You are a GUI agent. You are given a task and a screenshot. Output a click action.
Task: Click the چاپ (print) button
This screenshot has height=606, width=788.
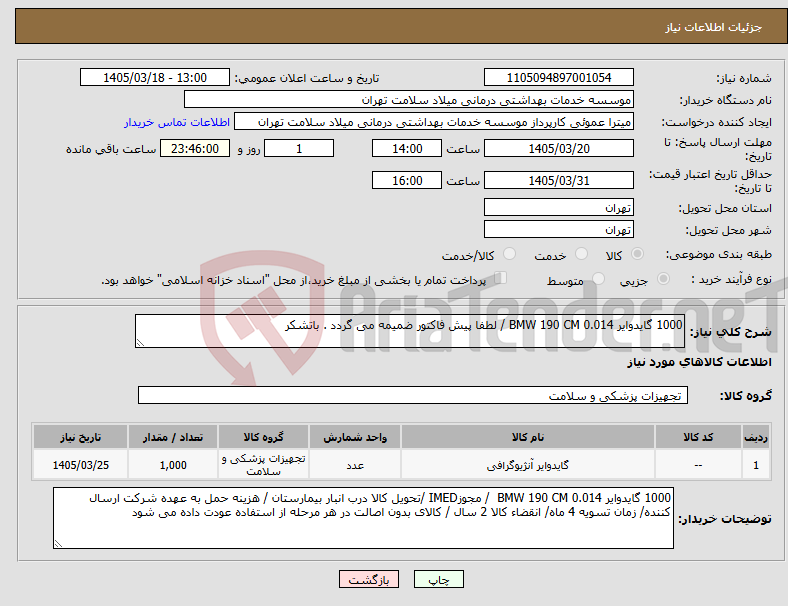[x=438, y=579]
